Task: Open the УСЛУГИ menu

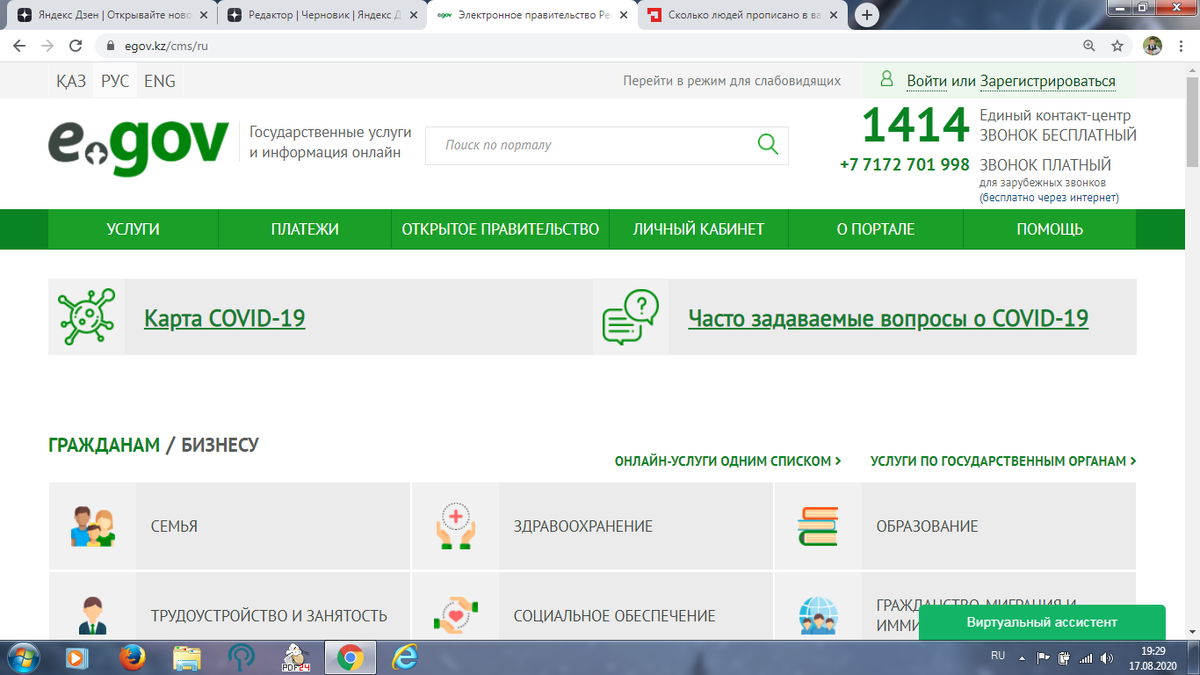Action: click(133, 229)
